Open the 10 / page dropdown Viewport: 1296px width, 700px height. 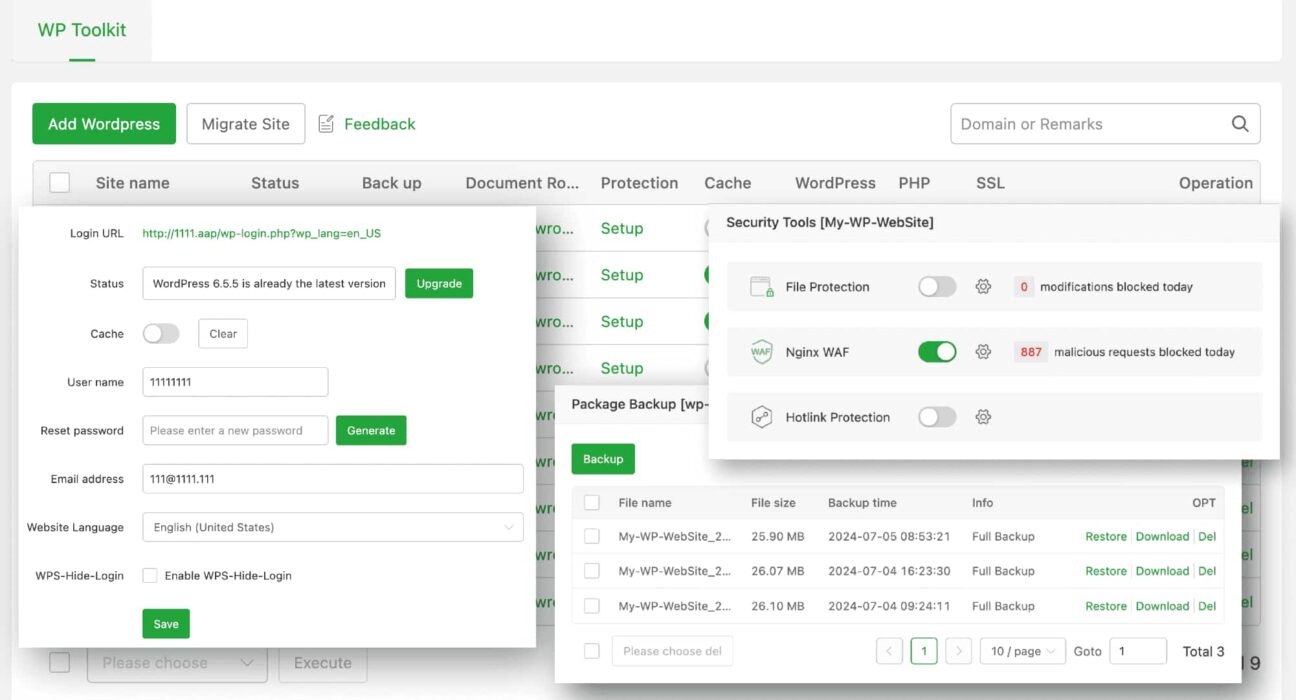[1023, 651]
